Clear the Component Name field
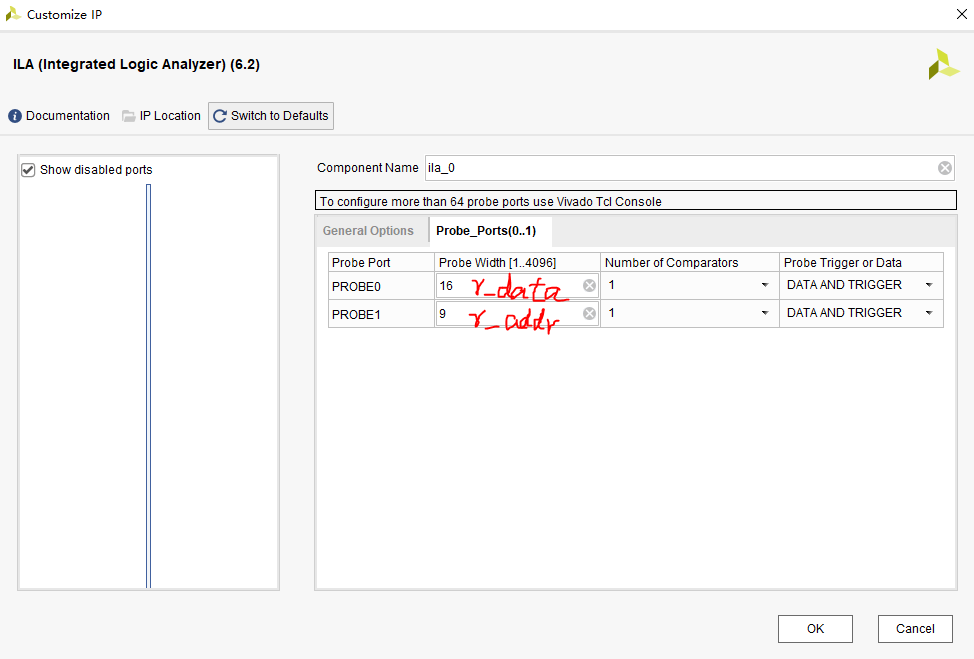 tap(944, 168)
